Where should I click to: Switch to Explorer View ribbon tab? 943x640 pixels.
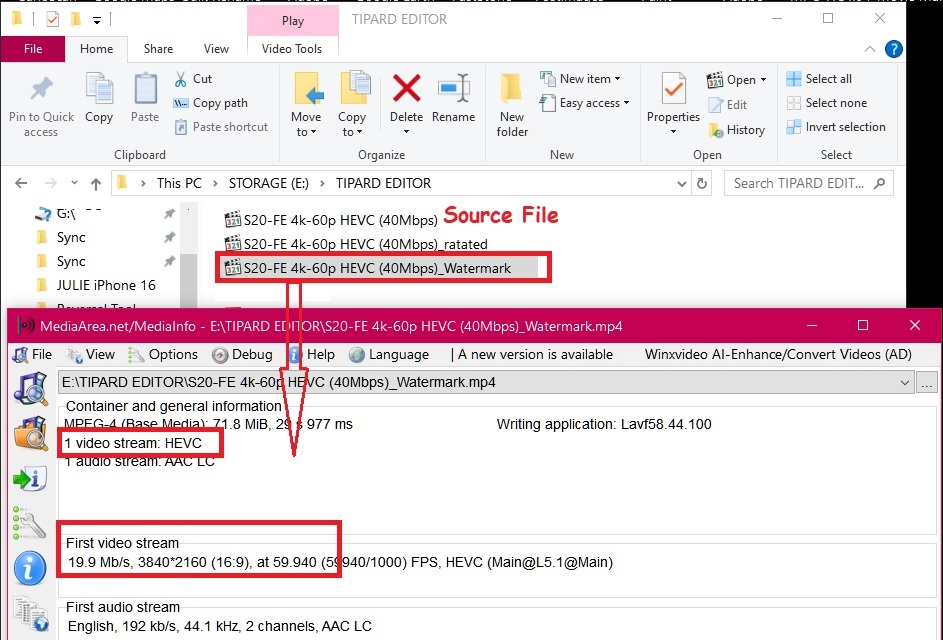[216, 49]
